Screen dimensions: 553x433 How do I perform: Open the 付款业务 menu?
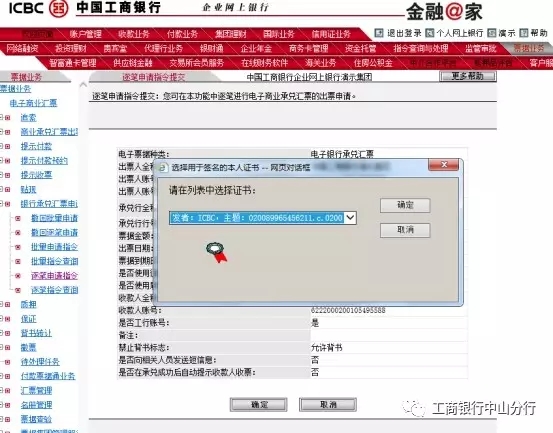(x=182, y=34)
